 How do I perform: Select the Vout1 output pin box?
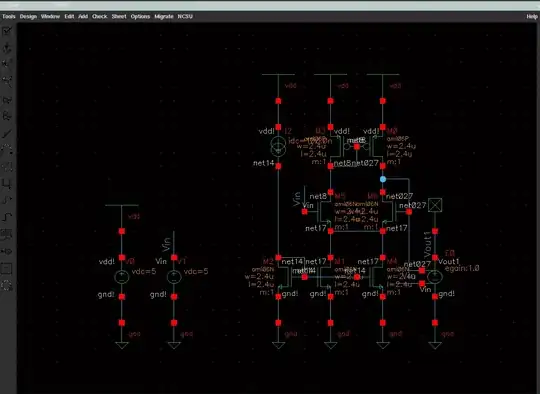(435, 205)
